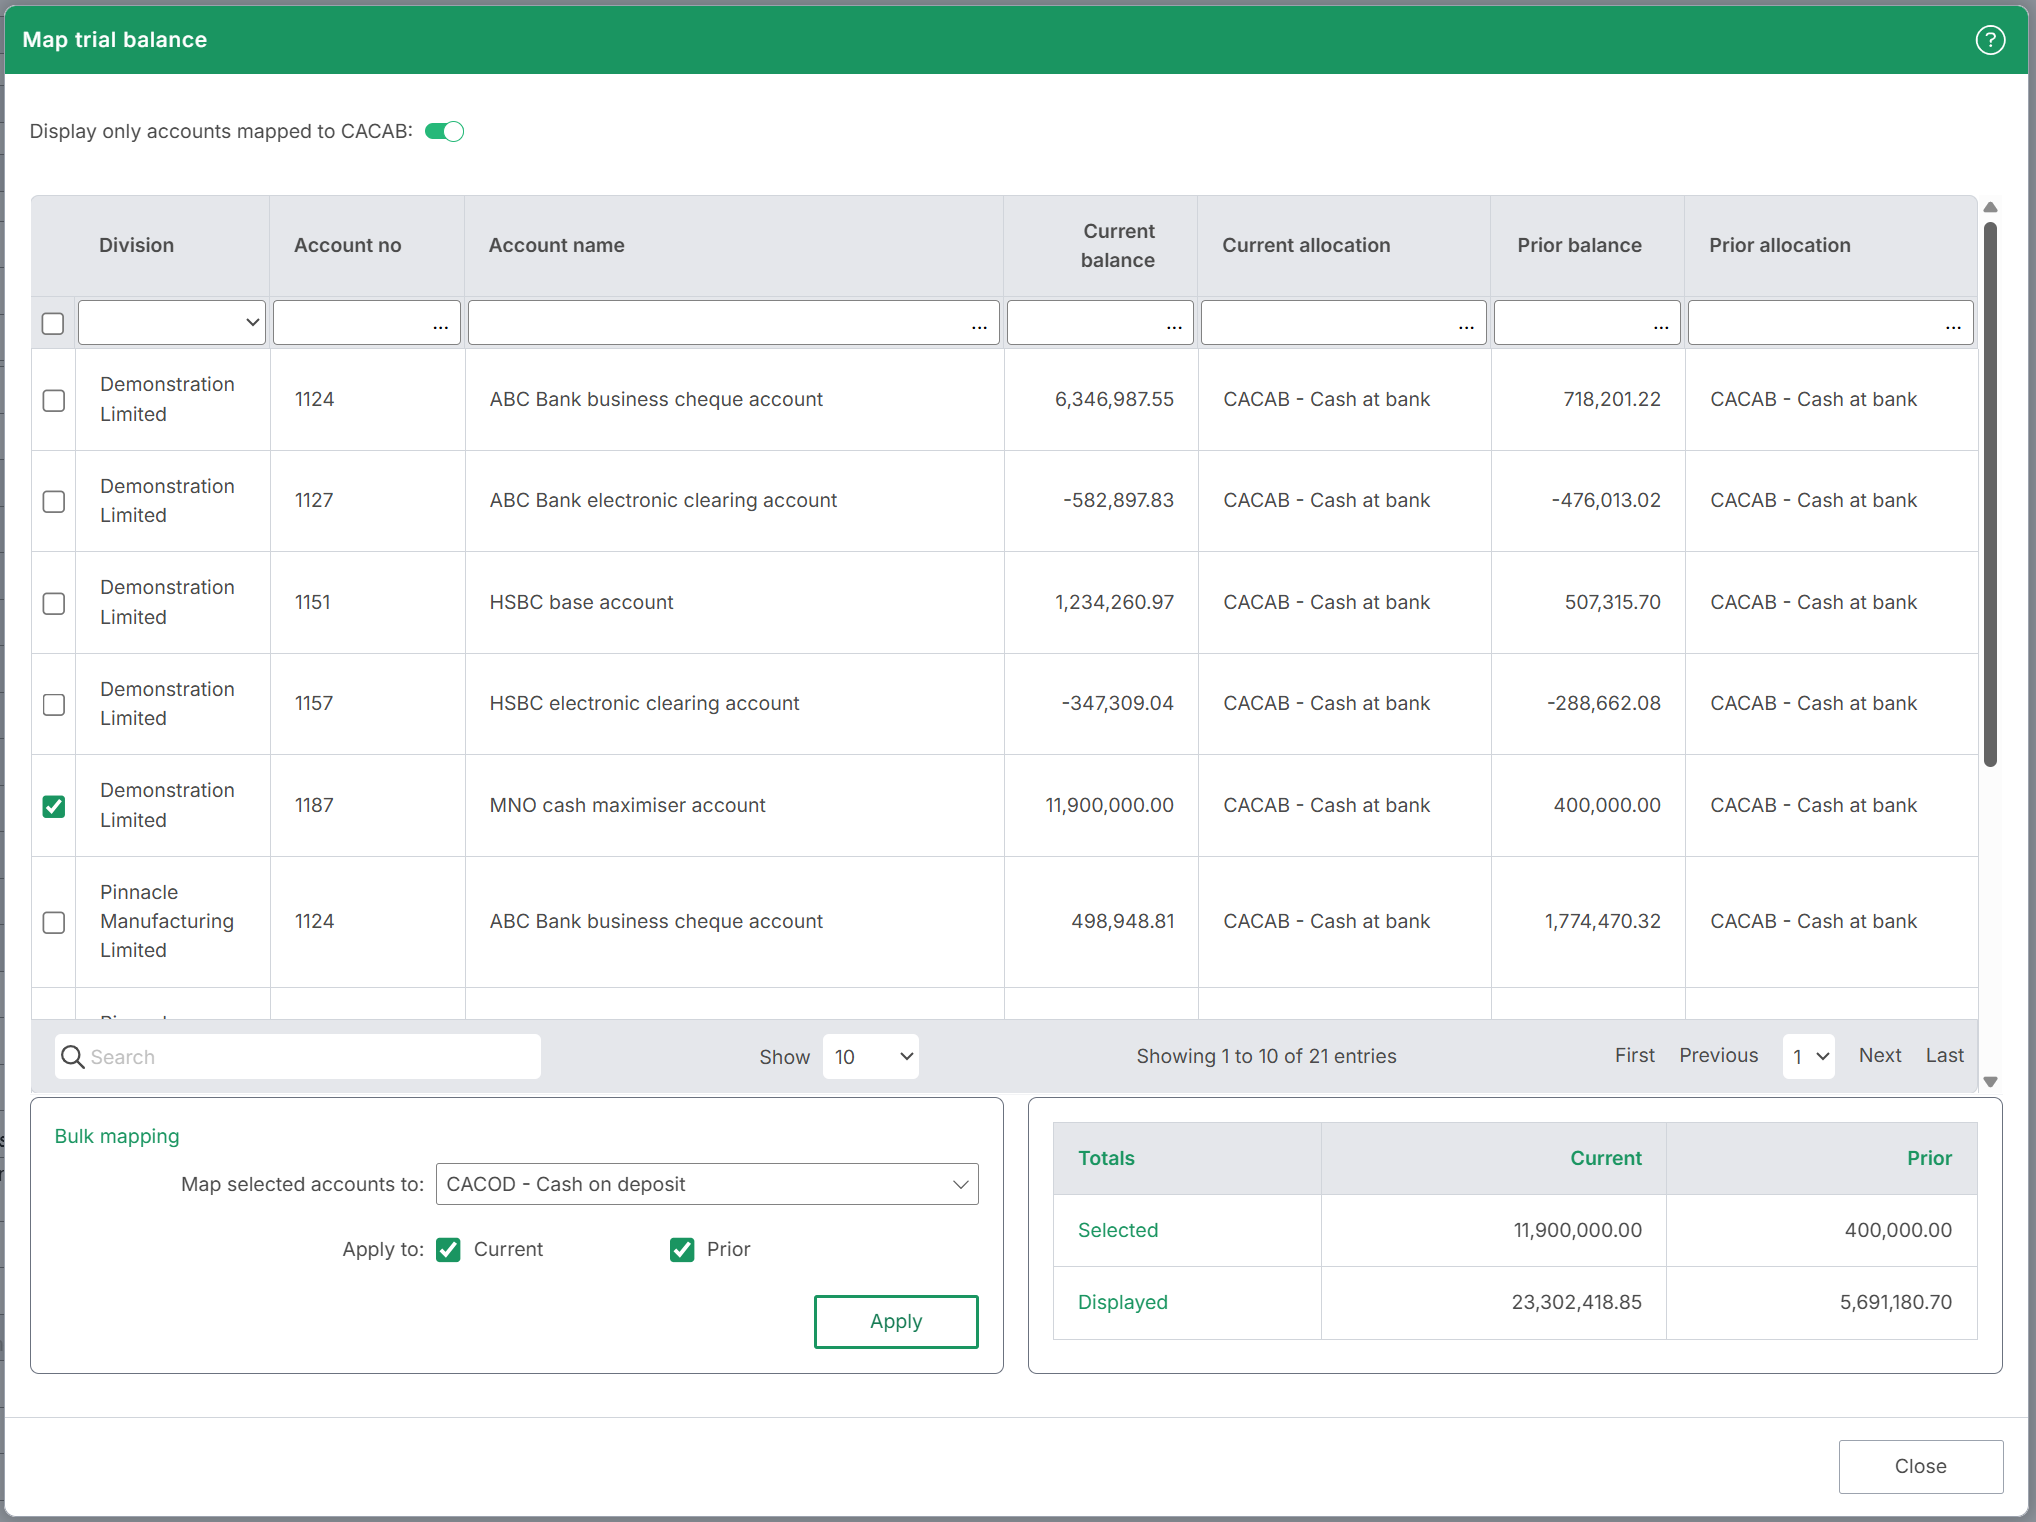Go to First page
Screen dimensions: 2036x1522
click(x=1634, y=1055)
